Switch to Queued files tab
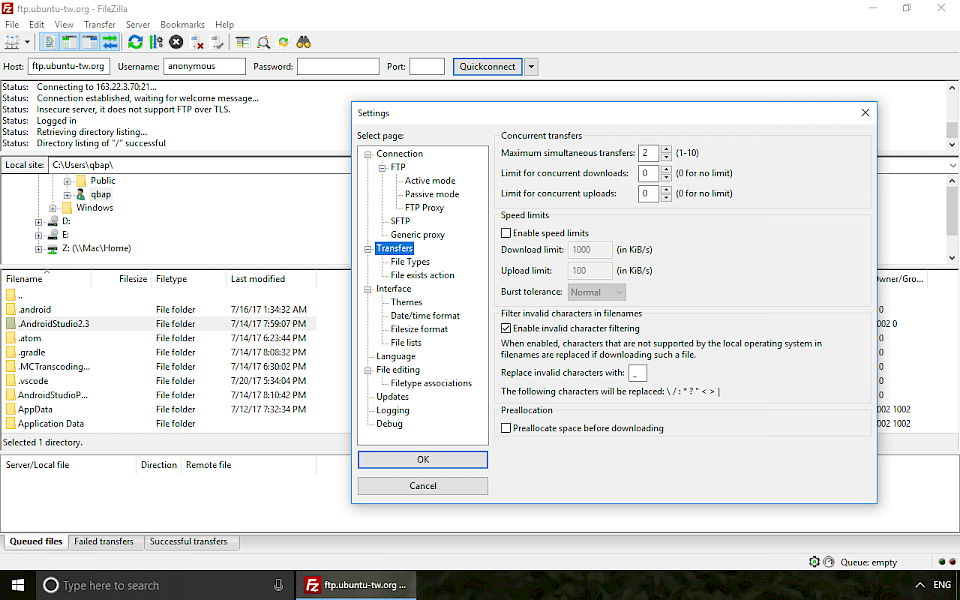 pos(36,541)
